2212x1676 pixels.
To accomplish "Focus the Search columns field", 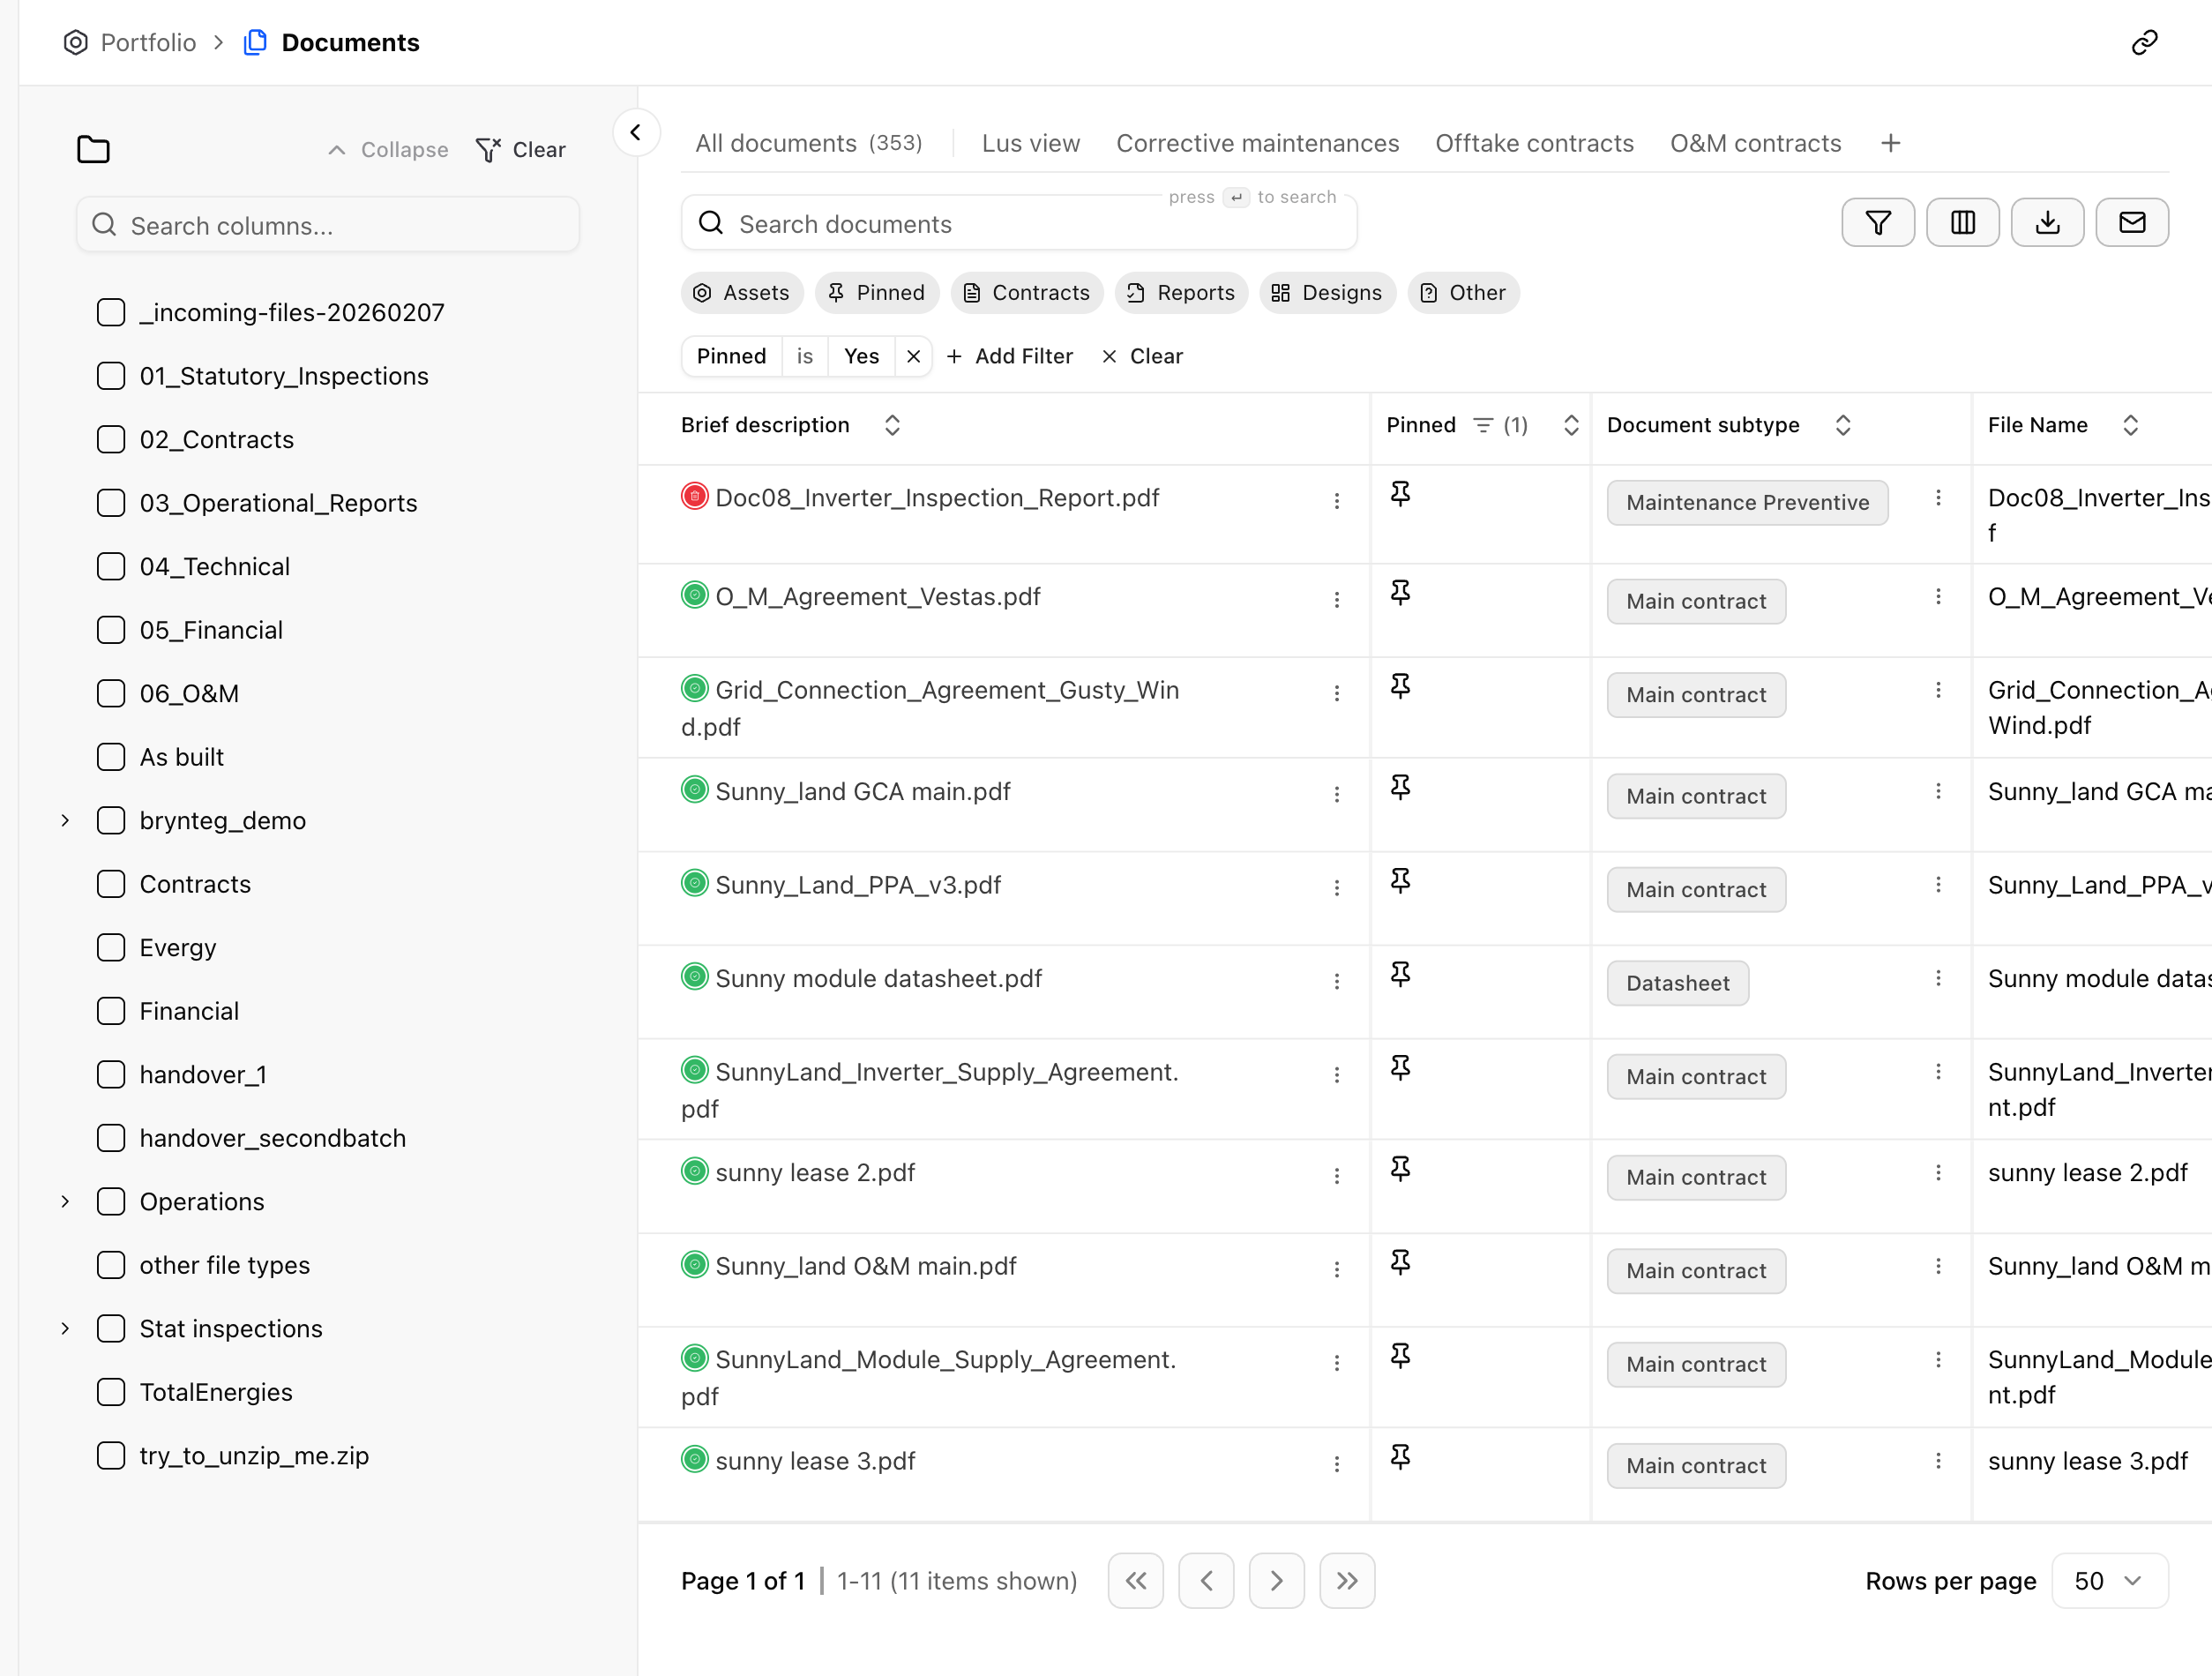I will coord(328,225).
